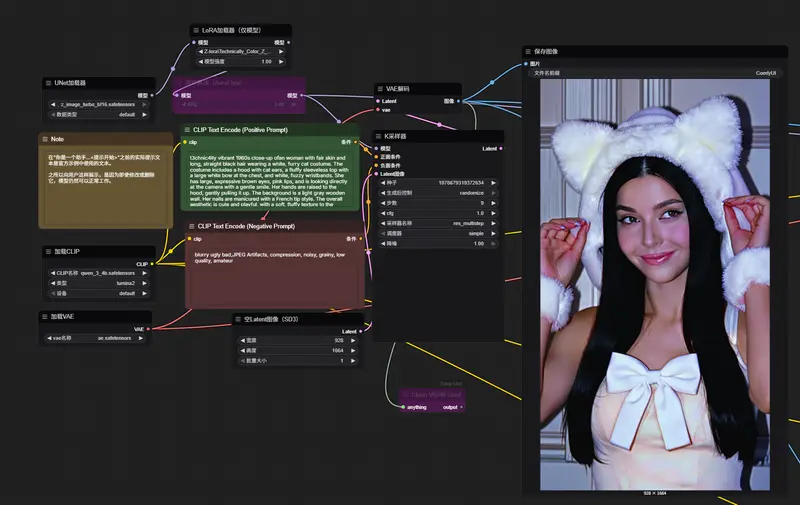The height and width of the screenshot is (505, 800).
Task: Click the menu icon on LoRA加载器 node header
Action: pyautogui.click(x=195, y=31)
